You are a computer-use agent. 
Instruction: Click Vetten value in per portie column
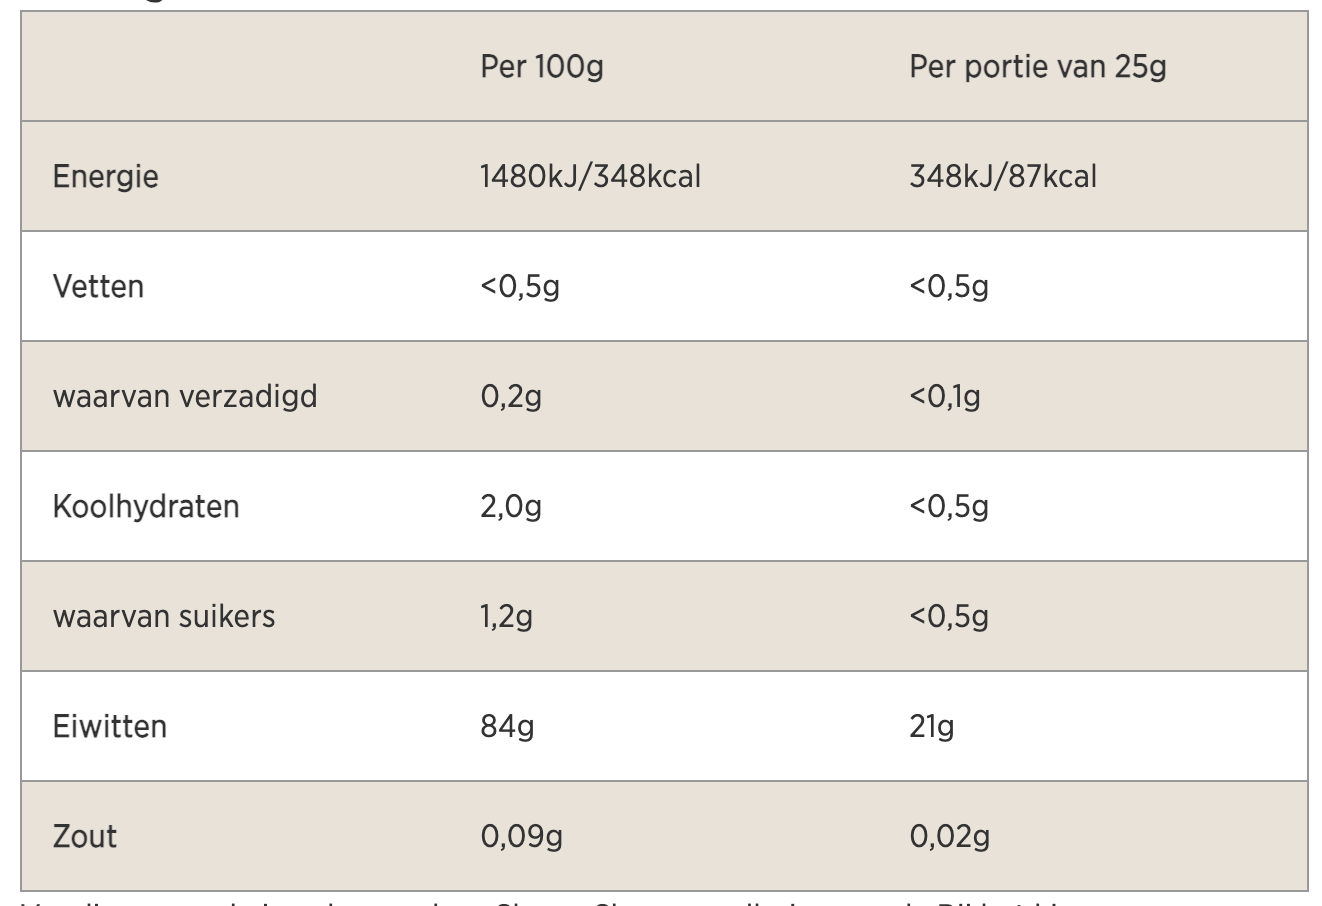pos(948,287)
